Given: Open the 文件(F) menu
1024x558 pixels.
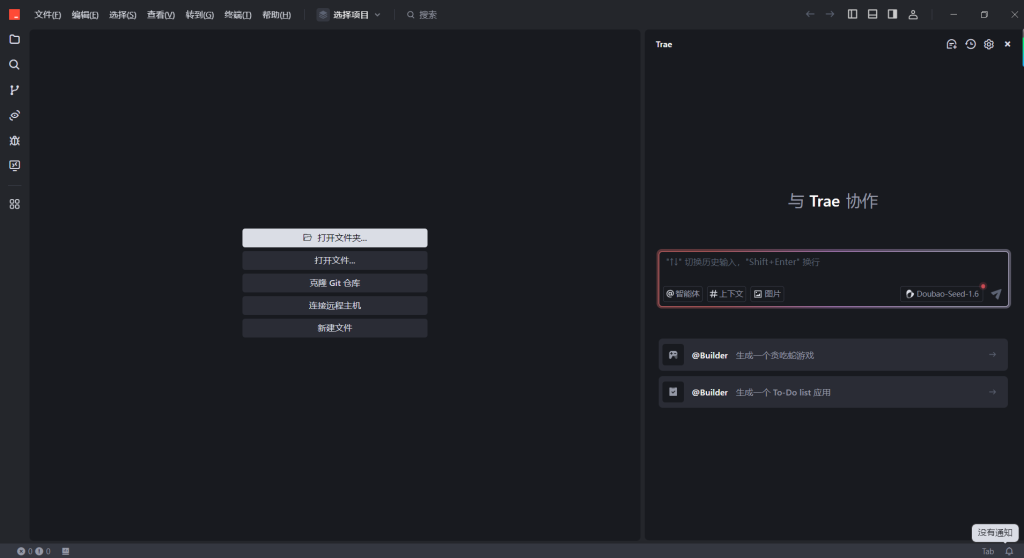Looking at the screenshot, I should (48, 14).
